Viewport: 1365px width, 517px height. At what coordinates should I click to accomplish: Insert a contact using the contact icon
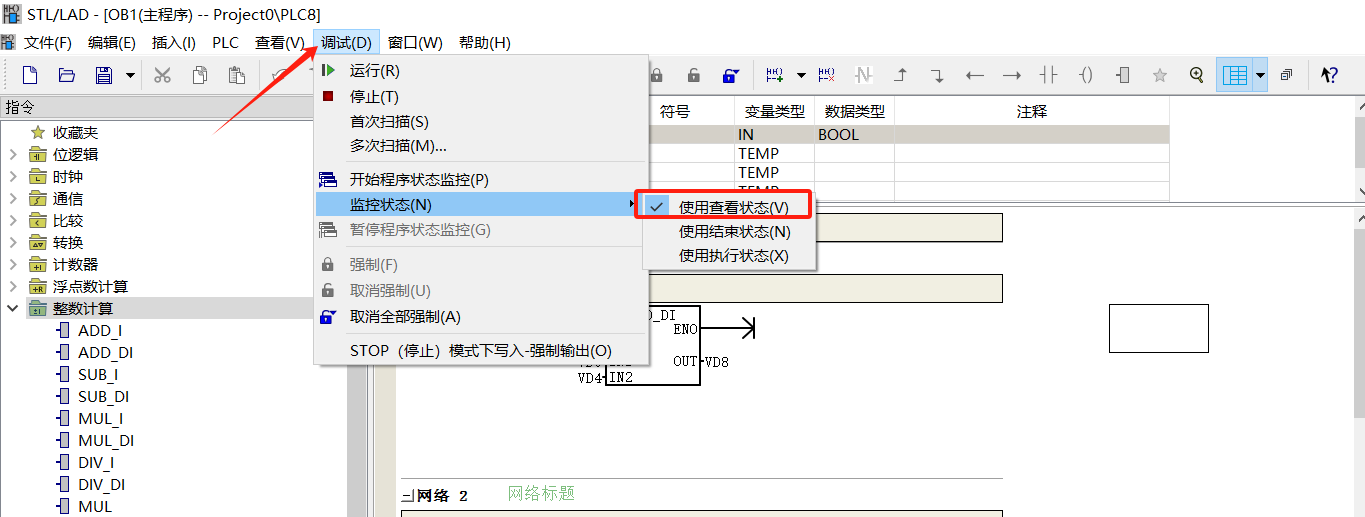(1048, 75)
